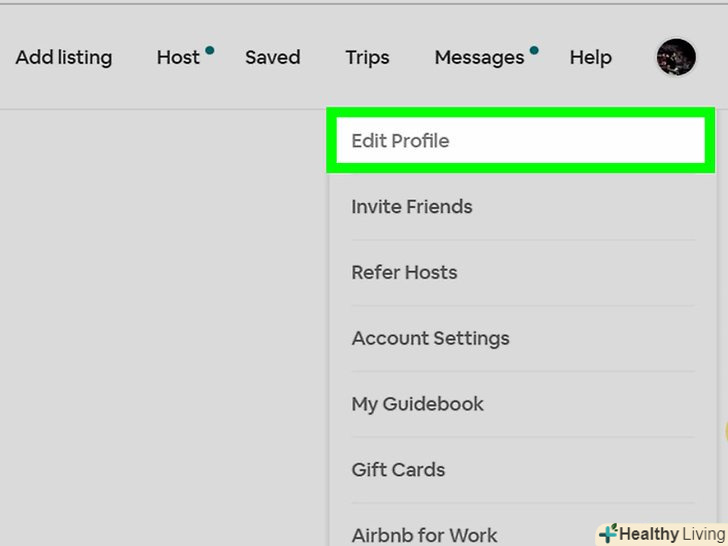Open Airbnb for Work entry
728x546 pixels.
click(x=424, y=535)
